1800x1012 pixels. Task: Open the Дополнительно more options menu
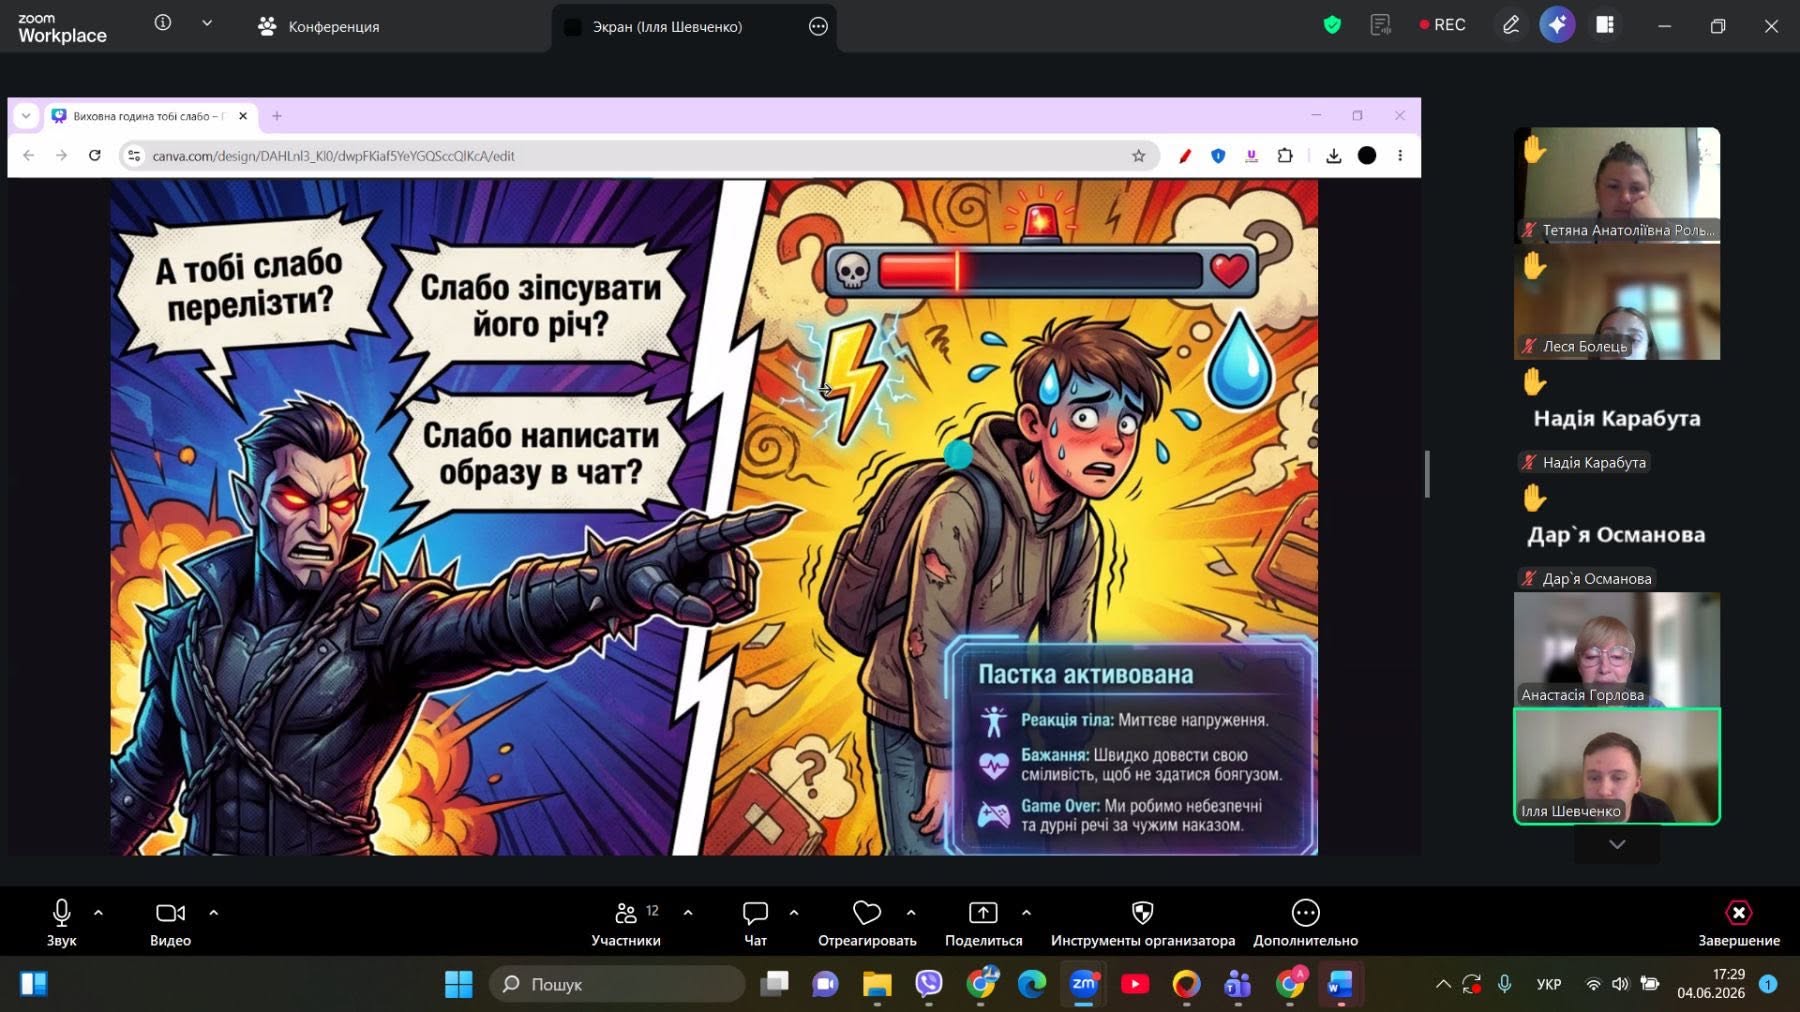tap(1305, 923)
